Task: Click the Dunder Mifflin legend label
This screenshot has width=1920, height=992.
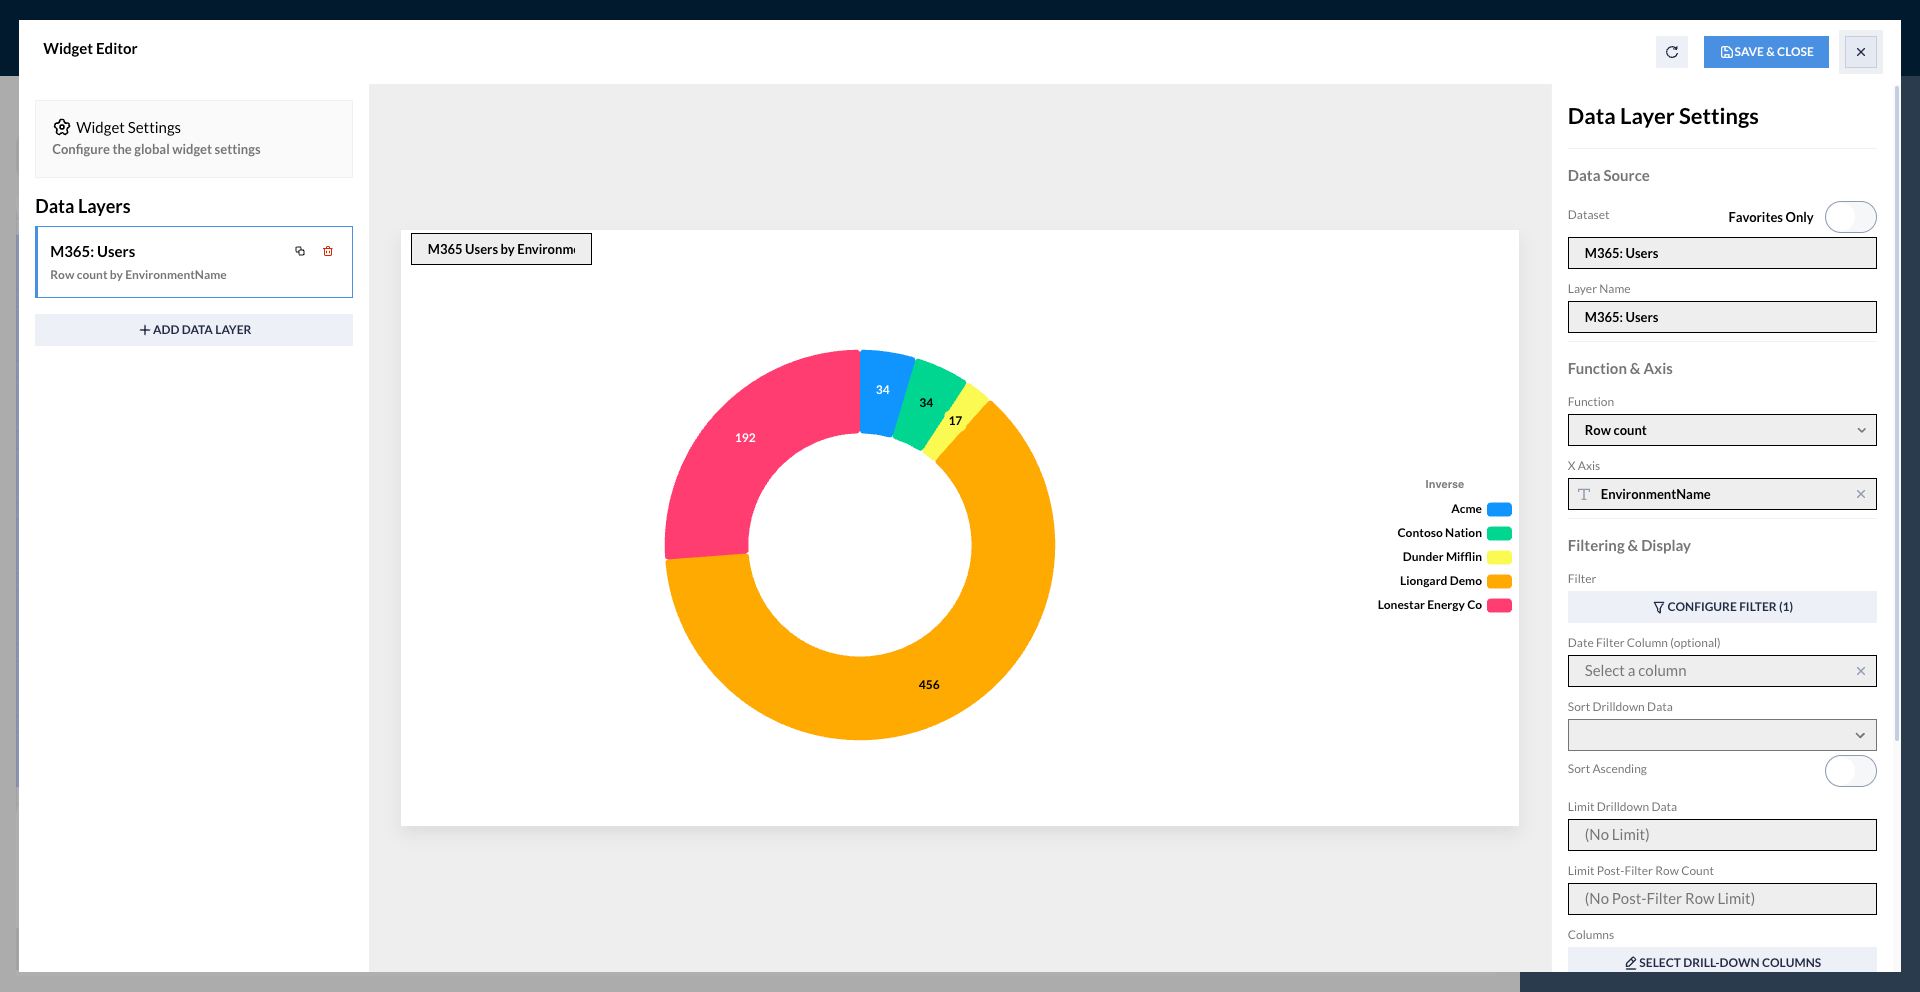Action: tap(1442, 557)
